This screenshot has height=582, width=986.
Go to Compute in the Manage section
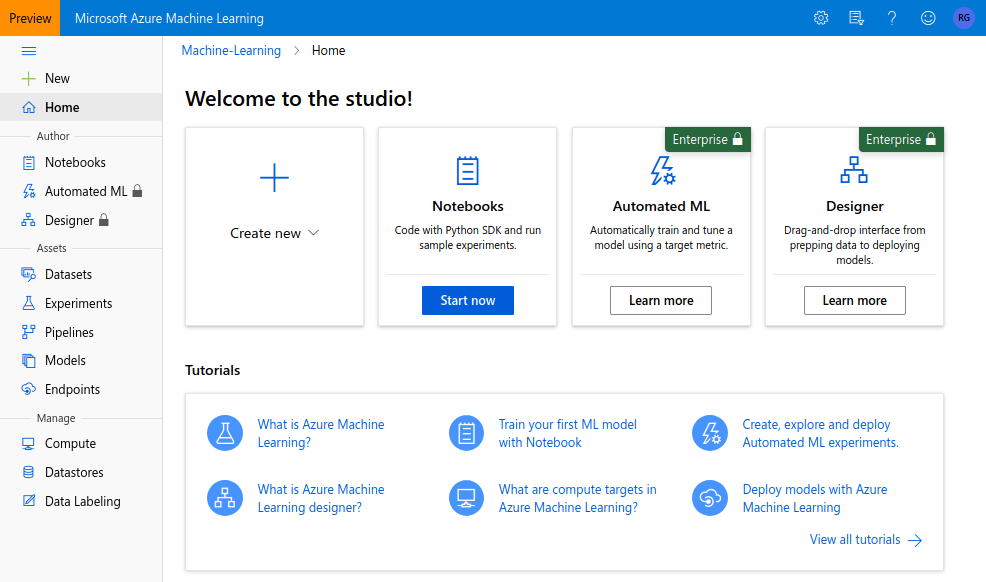70,443
